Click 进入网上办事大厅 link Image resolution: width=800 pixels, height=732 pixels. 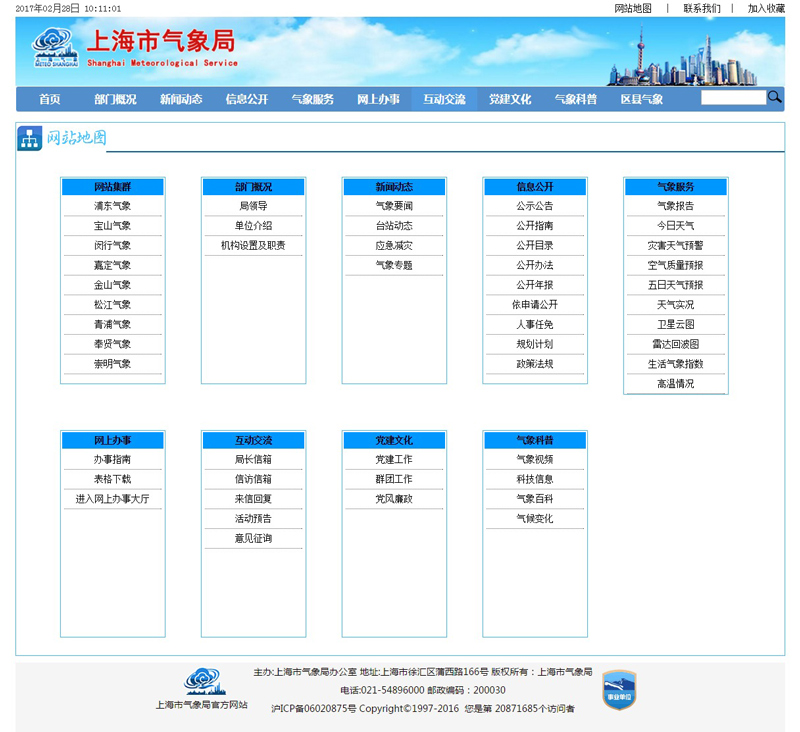(112, 499)
